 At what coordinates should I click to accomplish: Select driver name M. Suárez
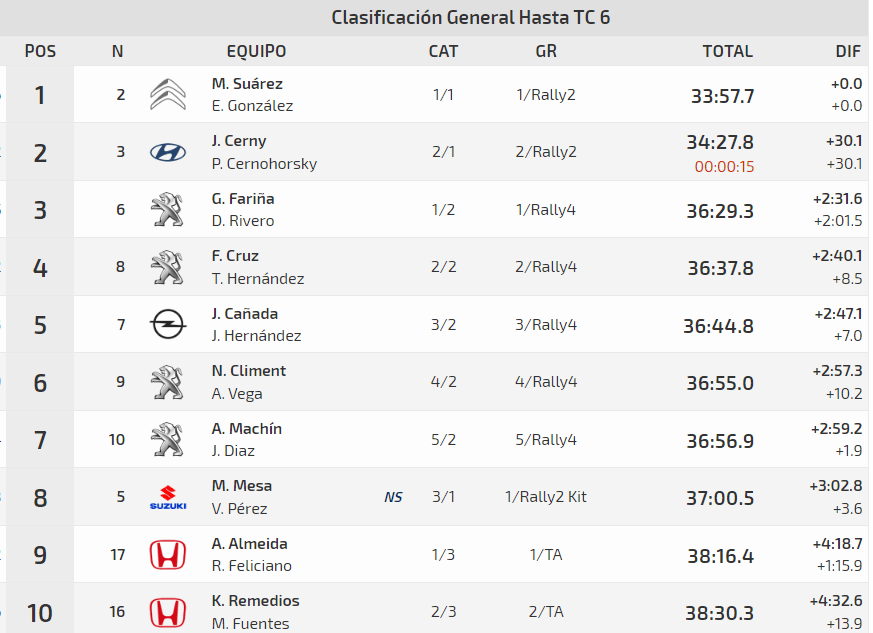coord(247,84)
